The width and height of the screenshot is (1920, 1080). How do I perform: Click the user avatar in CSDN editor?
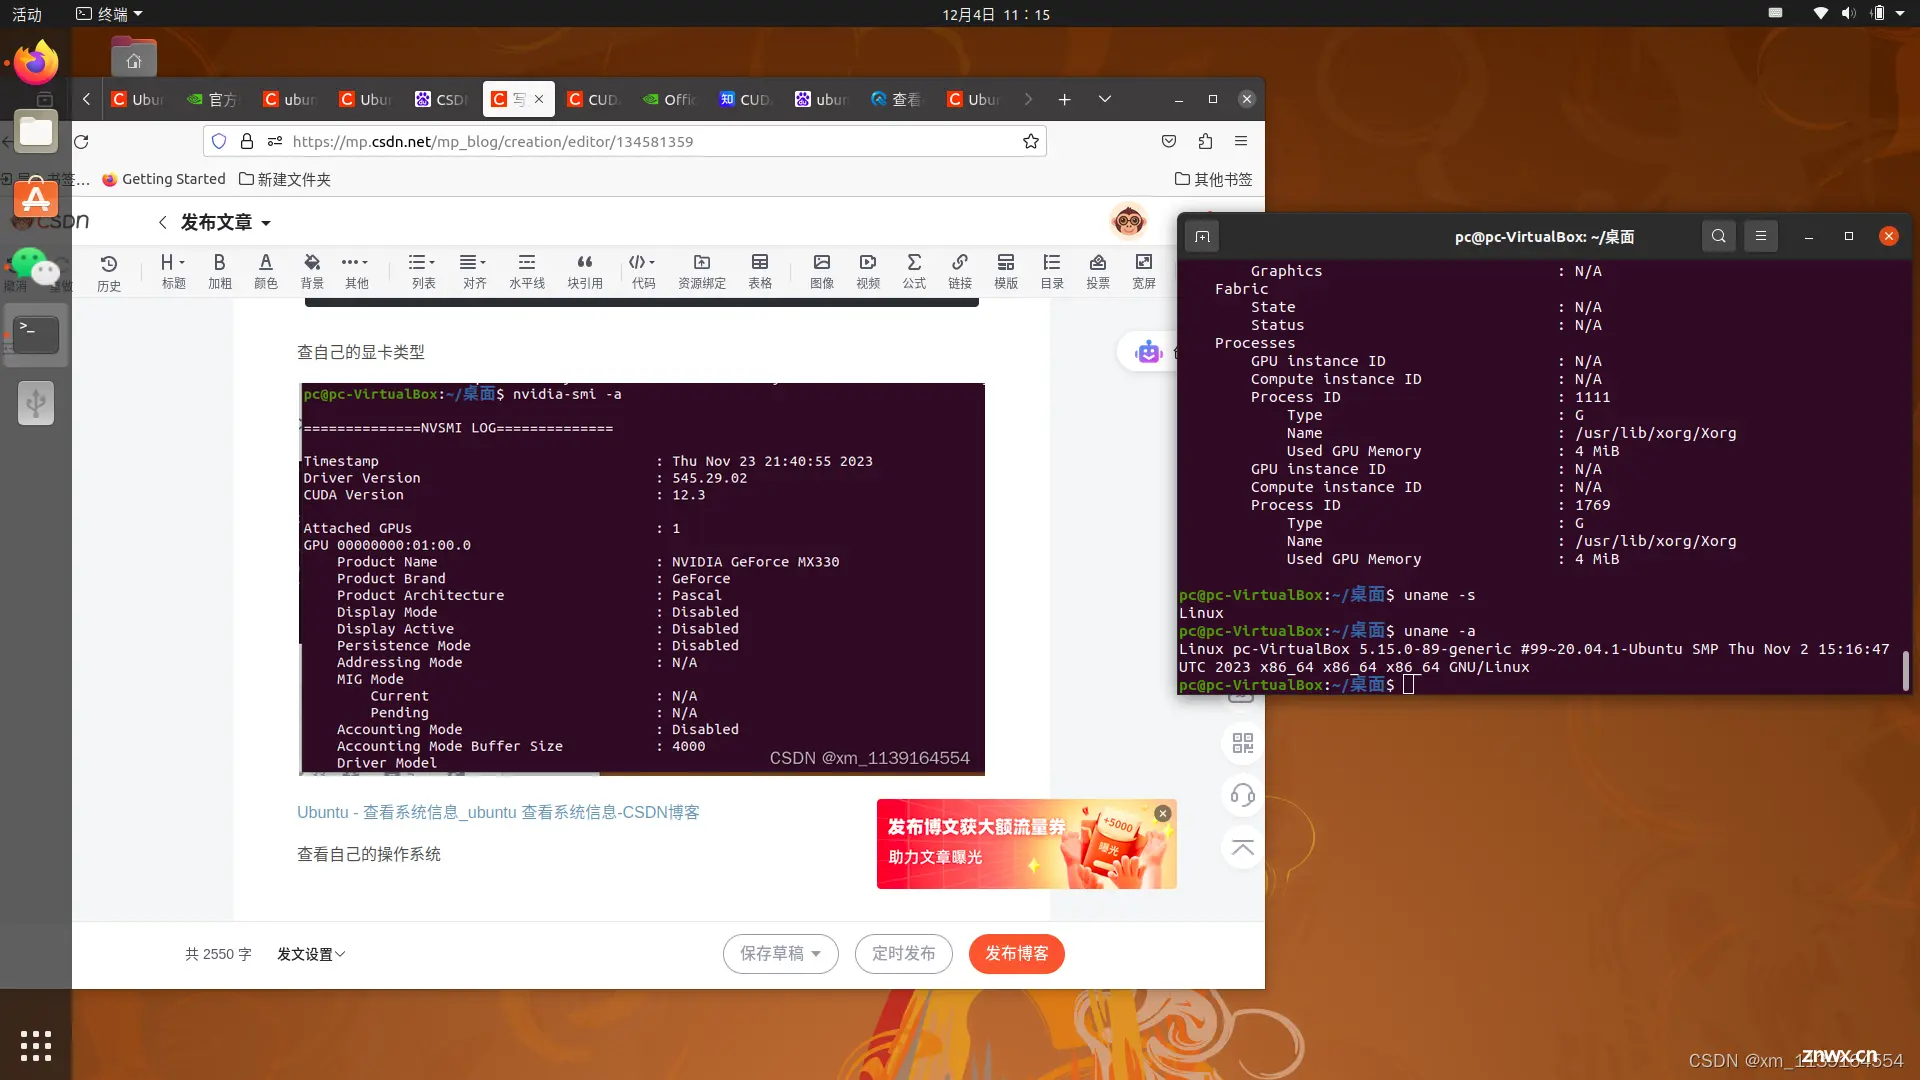tap(1129, 221)
